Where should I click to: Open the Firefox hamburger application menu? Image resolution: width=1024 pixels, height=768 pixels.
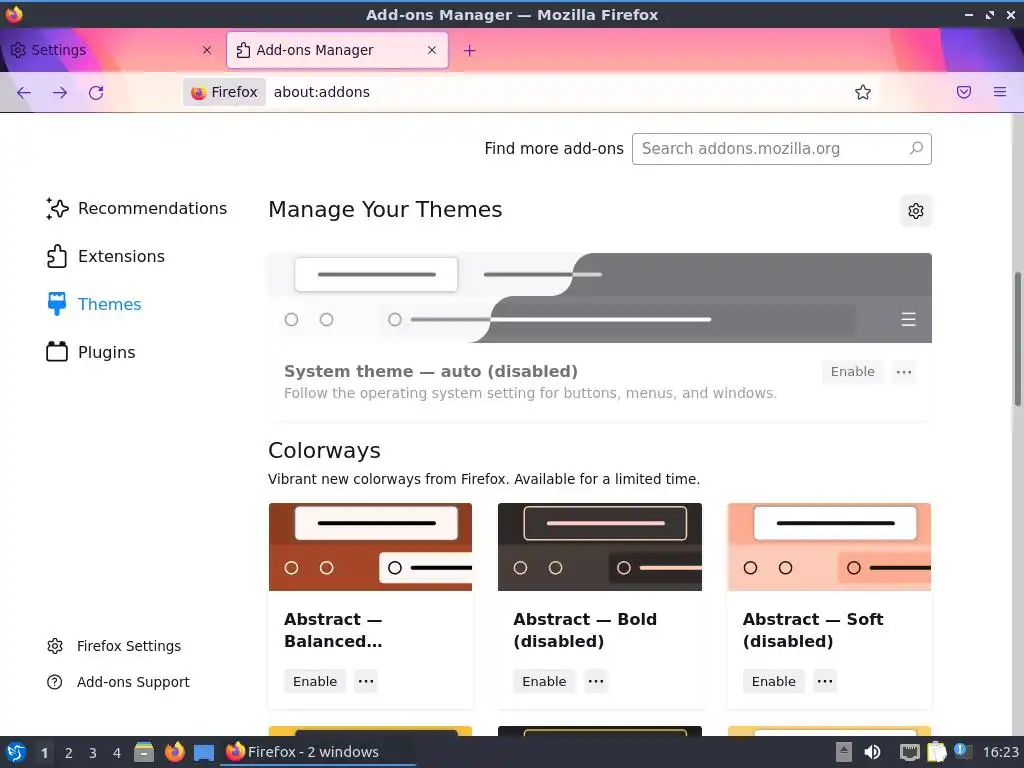click(1000, 92)
